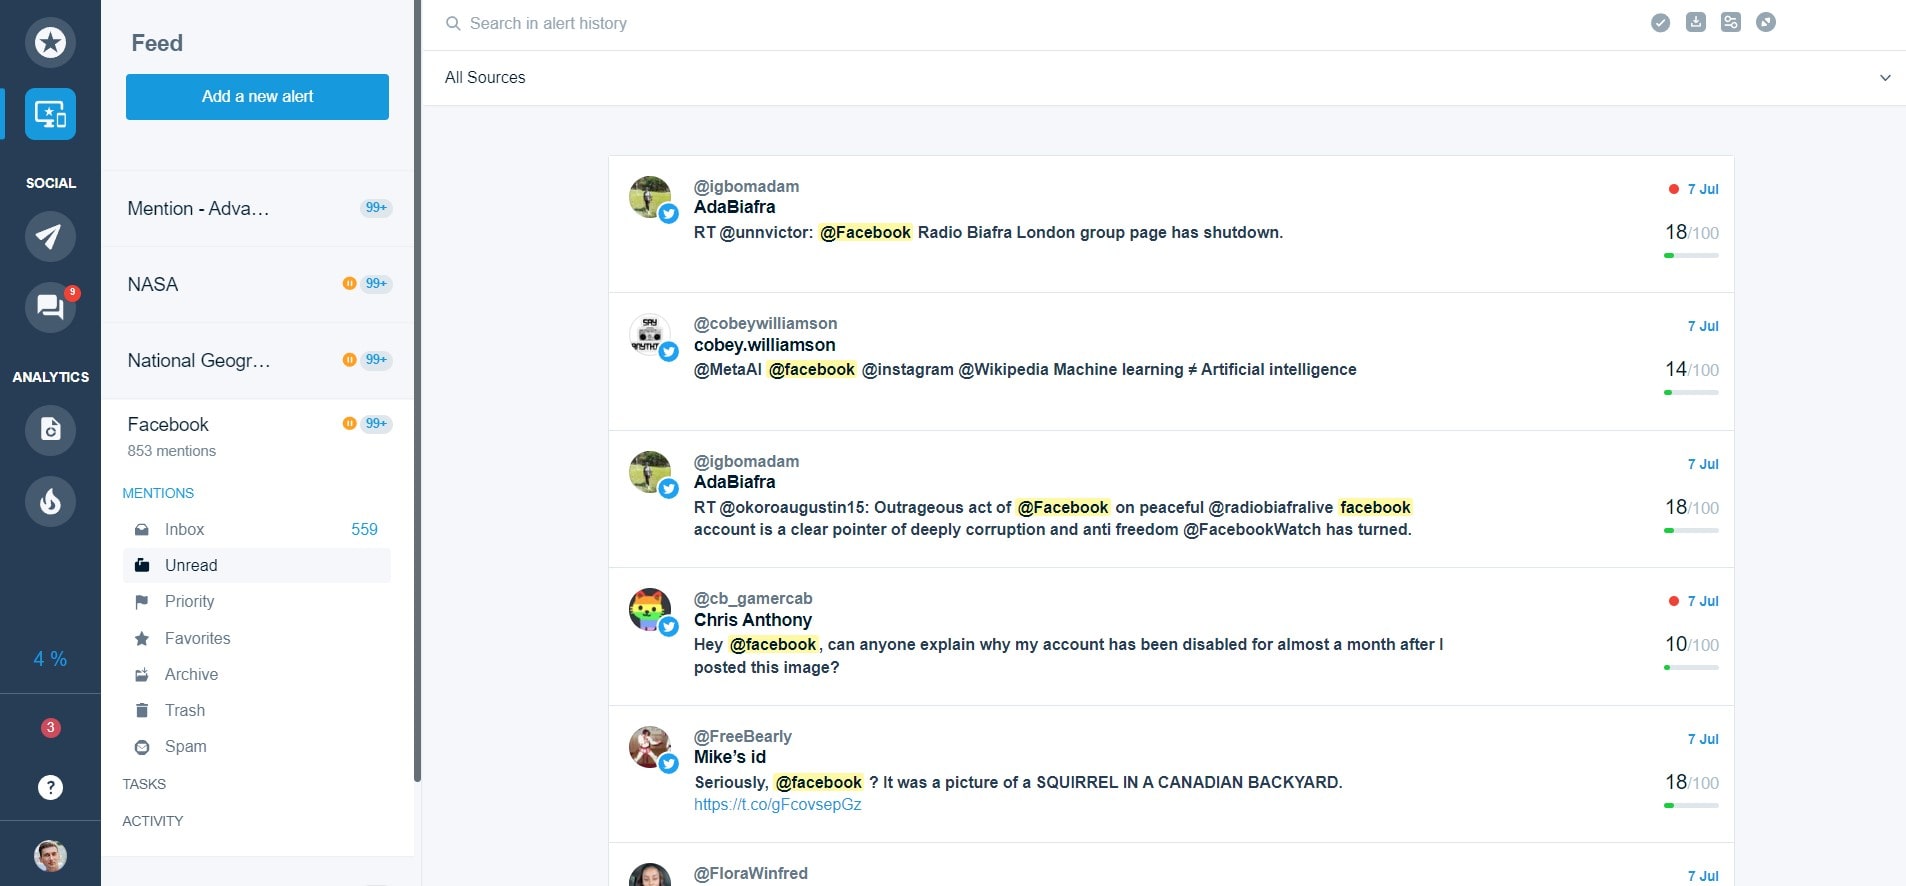Click "Radio Biafra London group page" tweet text
The image size is (1906, 886).
pyautogui.click(x=1042, y=232)
